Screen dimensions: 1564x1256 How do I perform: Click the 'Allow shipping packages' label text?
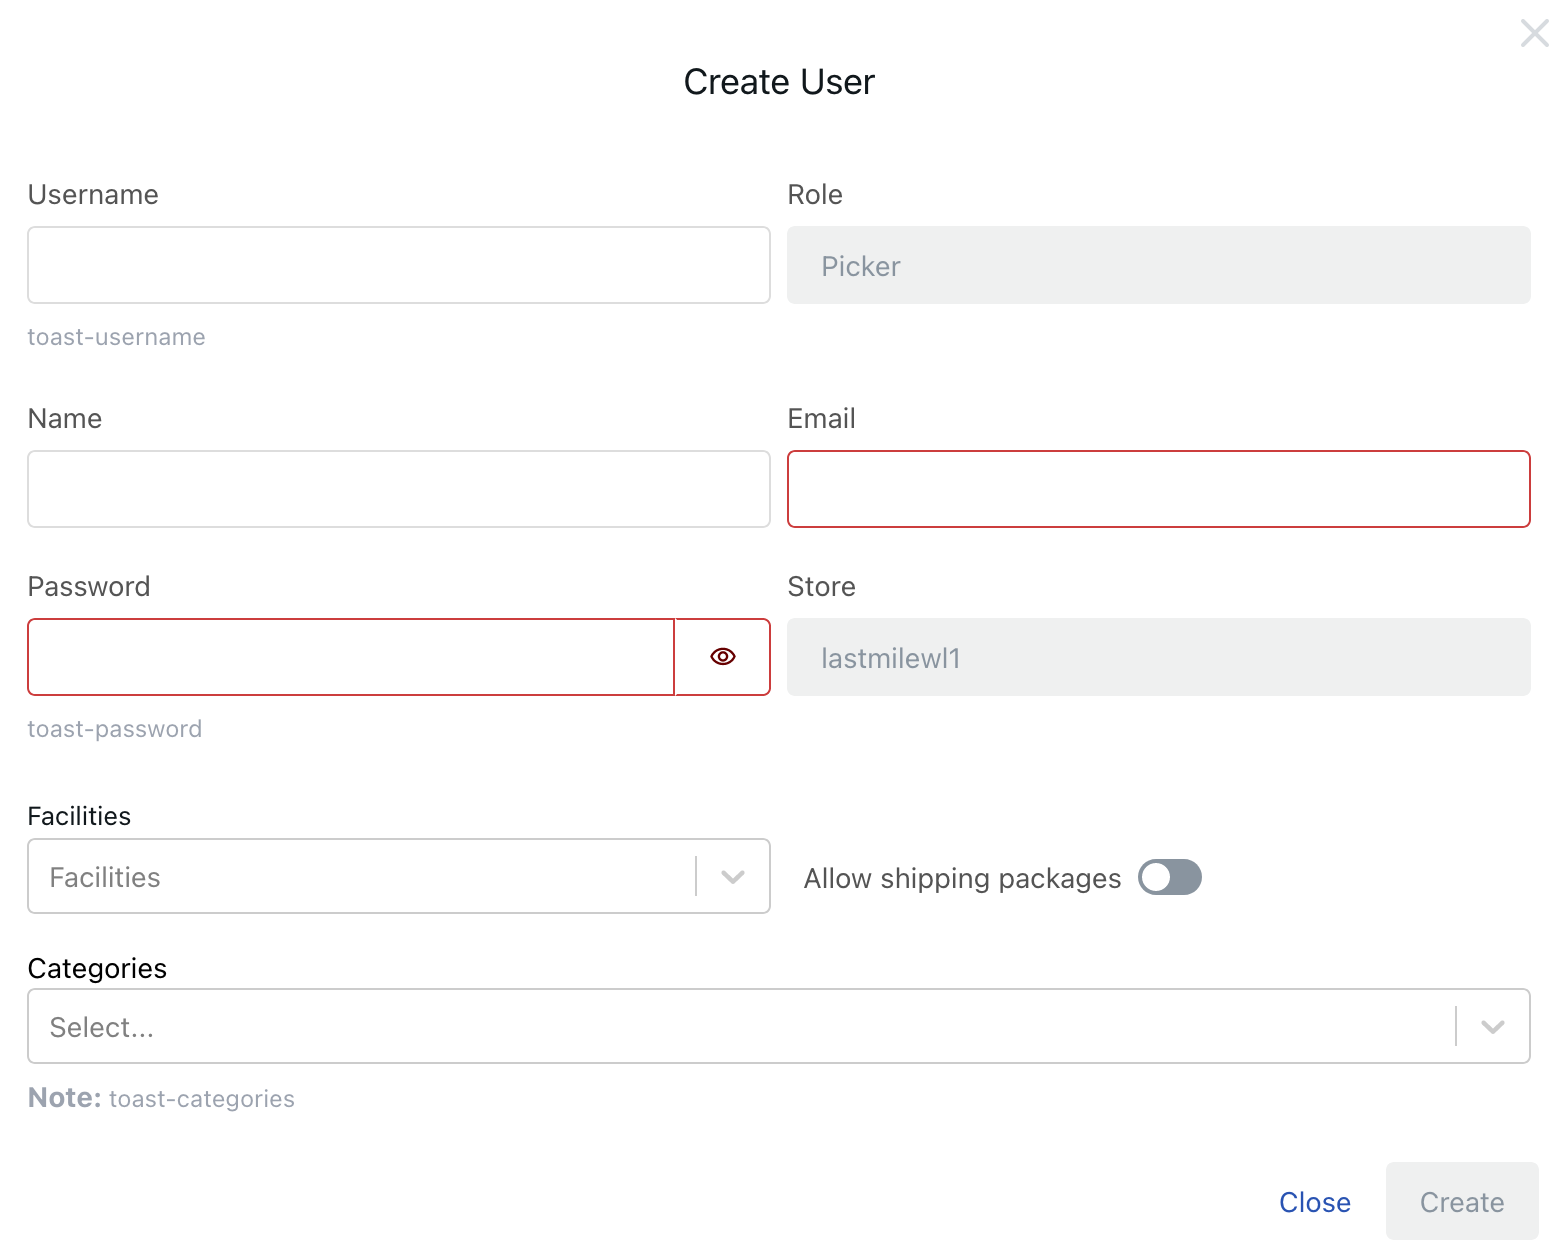coord(962,878)
